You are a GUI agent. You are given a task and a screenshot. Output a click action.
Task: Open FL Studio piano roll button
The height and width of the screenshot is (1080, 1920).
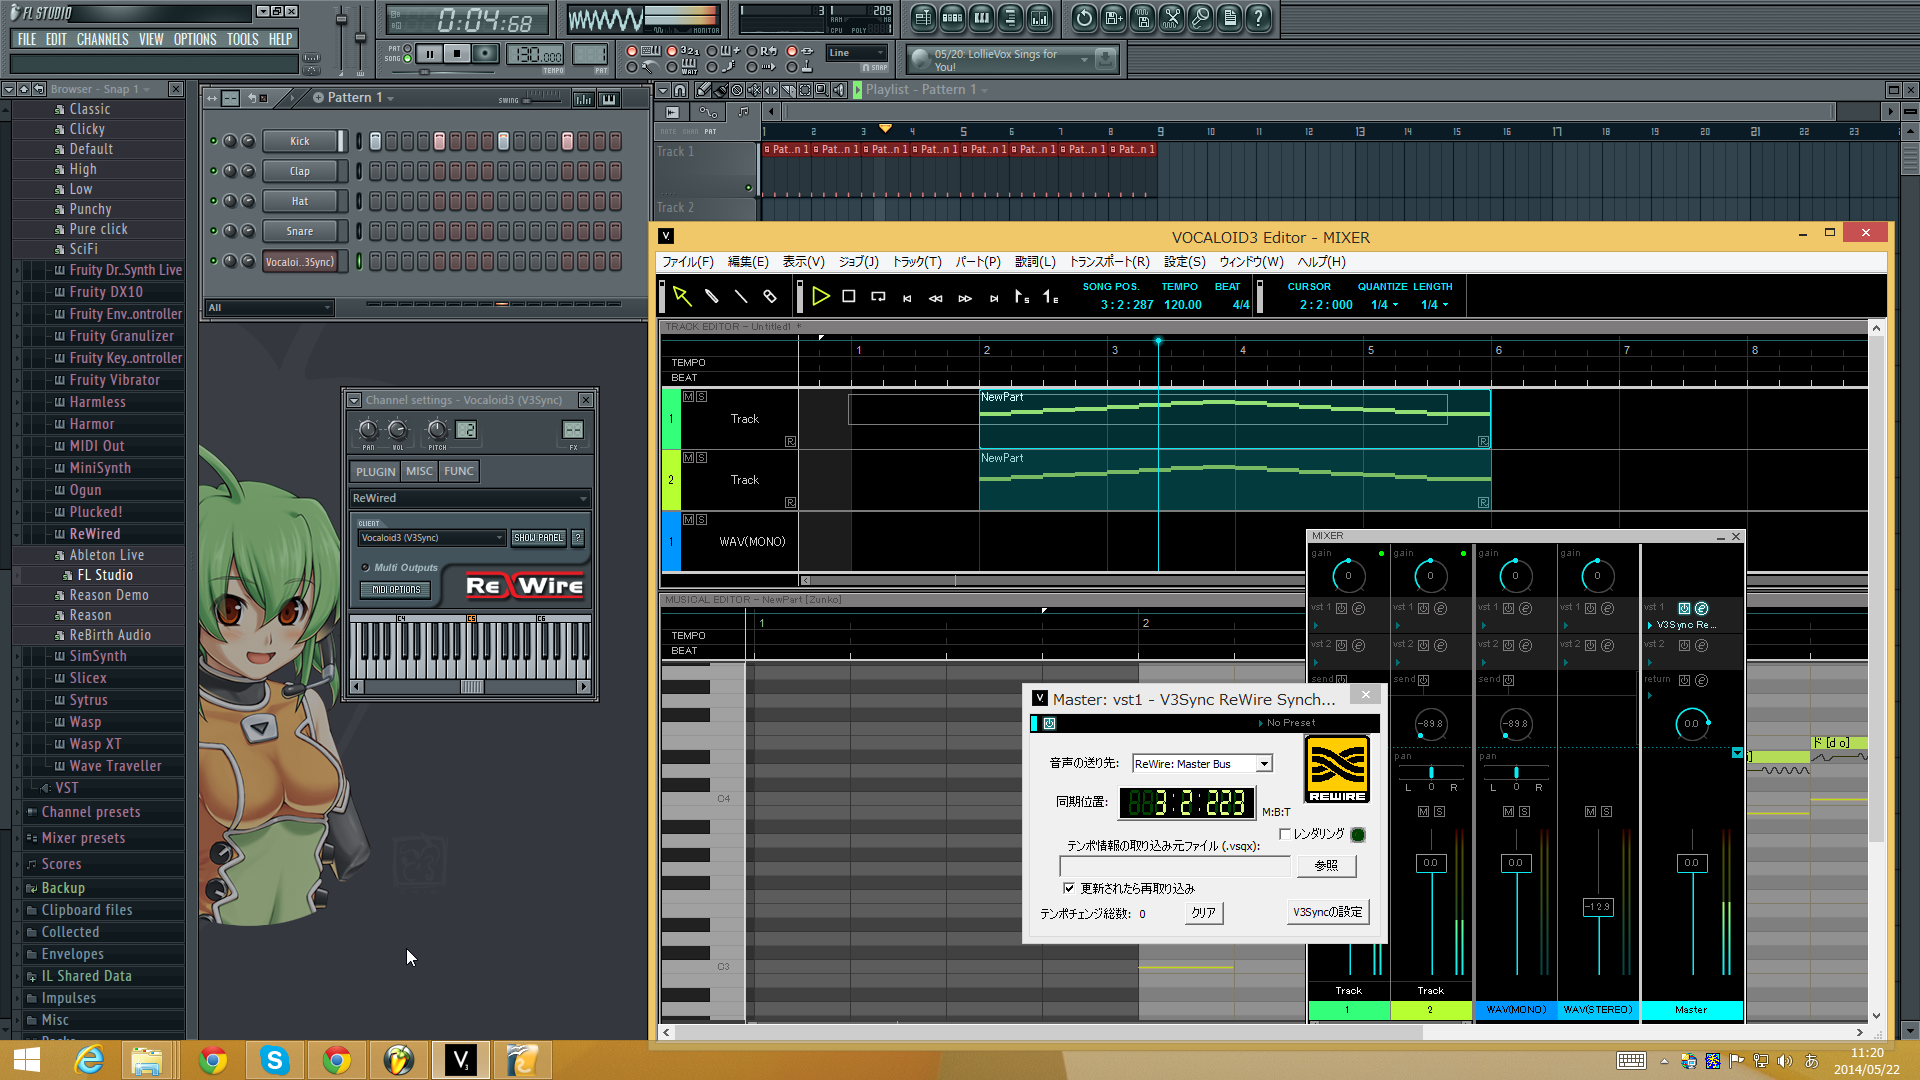pyautogui.click(x=981, y=18)
